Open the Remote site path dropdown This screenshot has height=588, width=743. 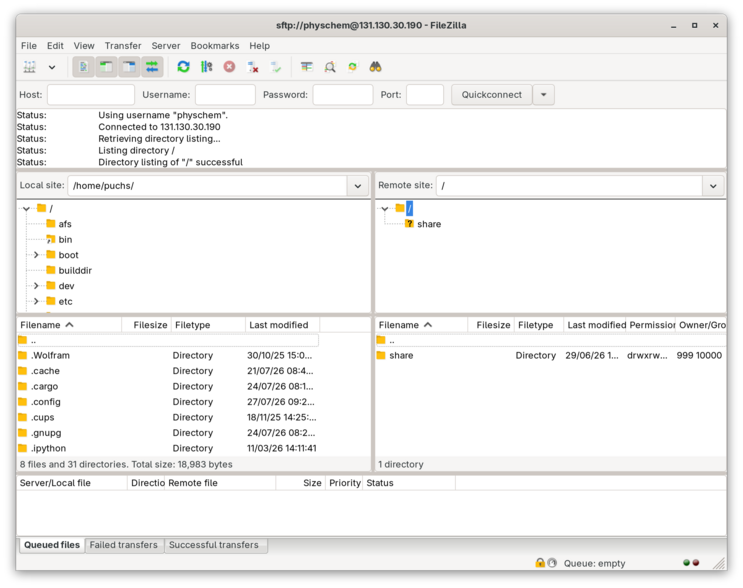[713, 186]
